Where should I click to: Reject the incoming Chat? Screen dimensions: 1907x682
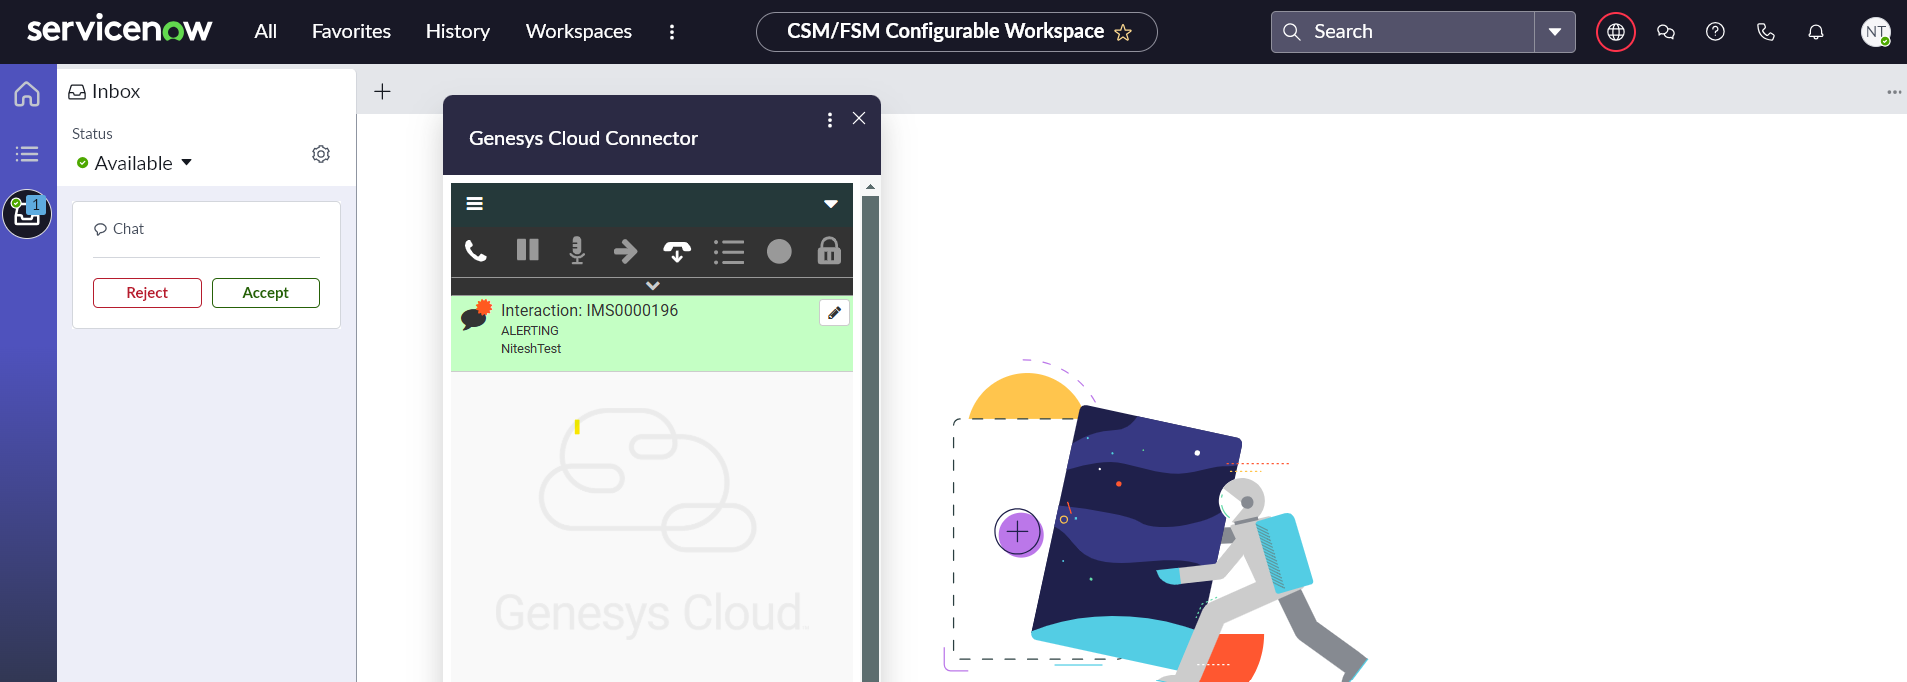pos(147,293)
